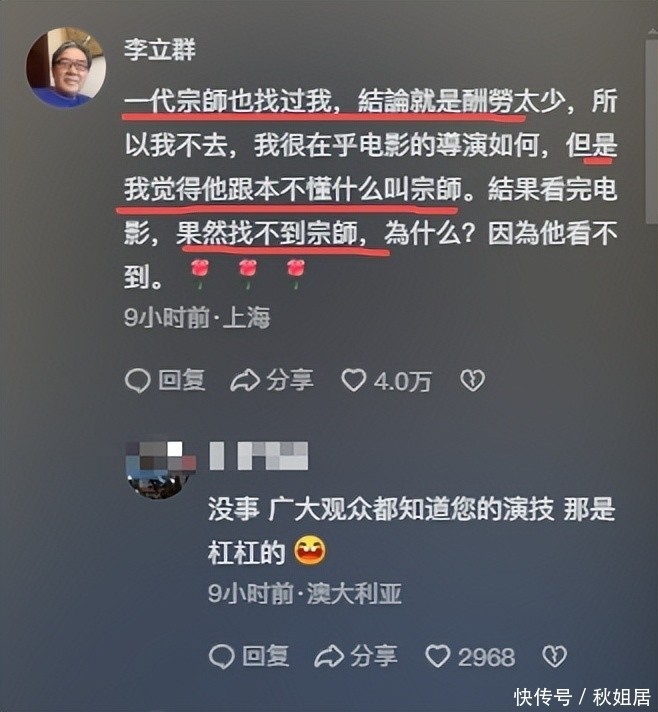Click the reply speech-bubble icon under 李立群's comment
The image size is (658, 712).
click(137, 381)
